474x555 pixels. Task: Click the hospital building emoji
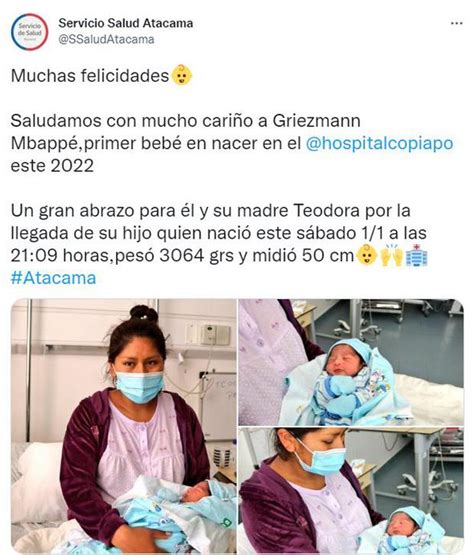click(x=417, y=255)
